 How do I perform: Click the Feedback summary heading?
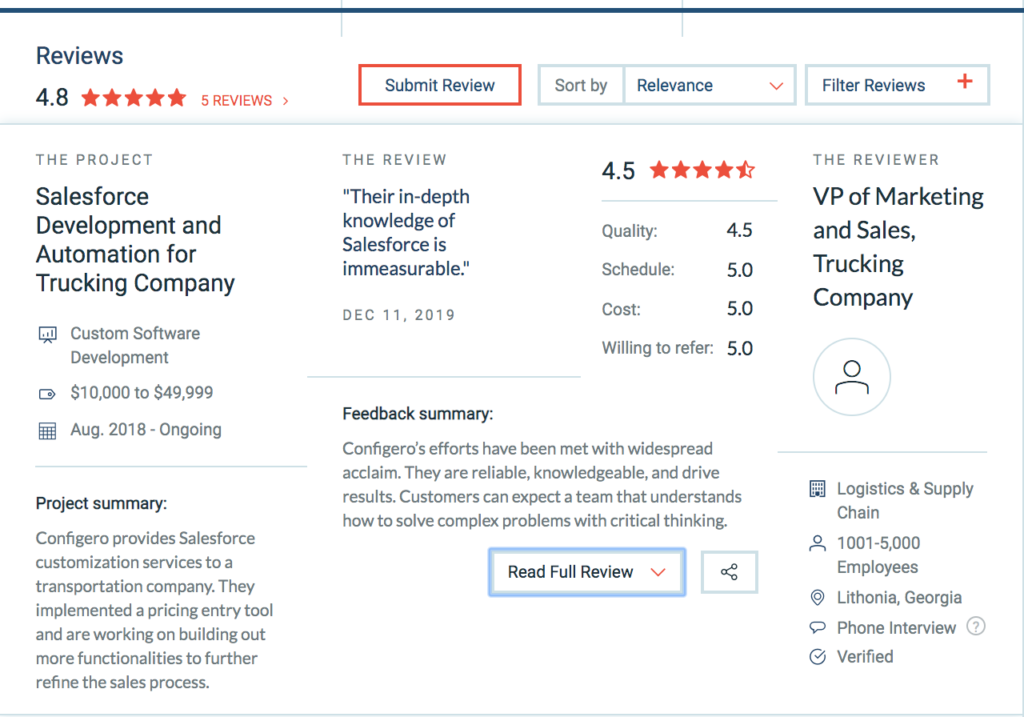tap(418, 414)
